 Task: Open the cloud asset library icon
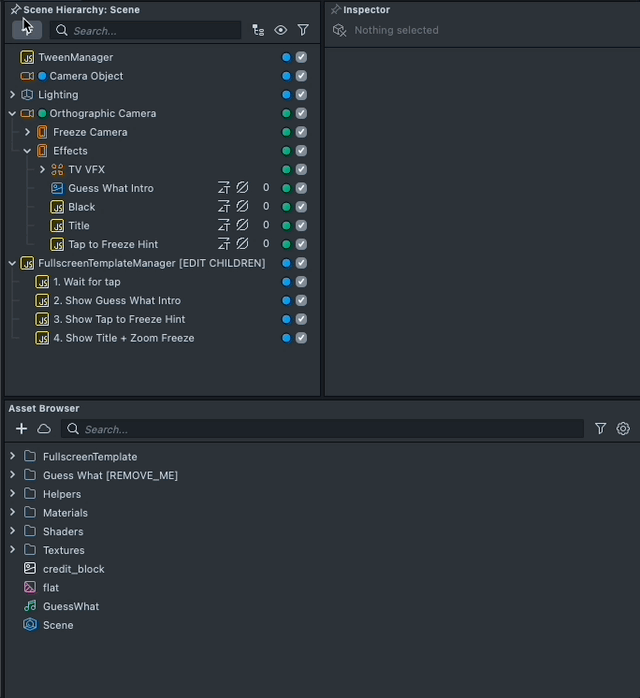click(44, 429)
